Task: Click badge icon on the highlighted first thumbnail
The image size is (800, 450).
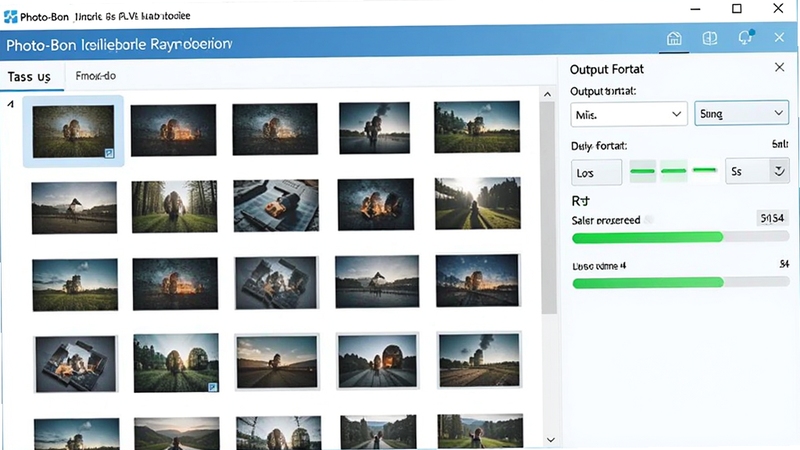Action: pyautogui.click(x=109, y=153)
